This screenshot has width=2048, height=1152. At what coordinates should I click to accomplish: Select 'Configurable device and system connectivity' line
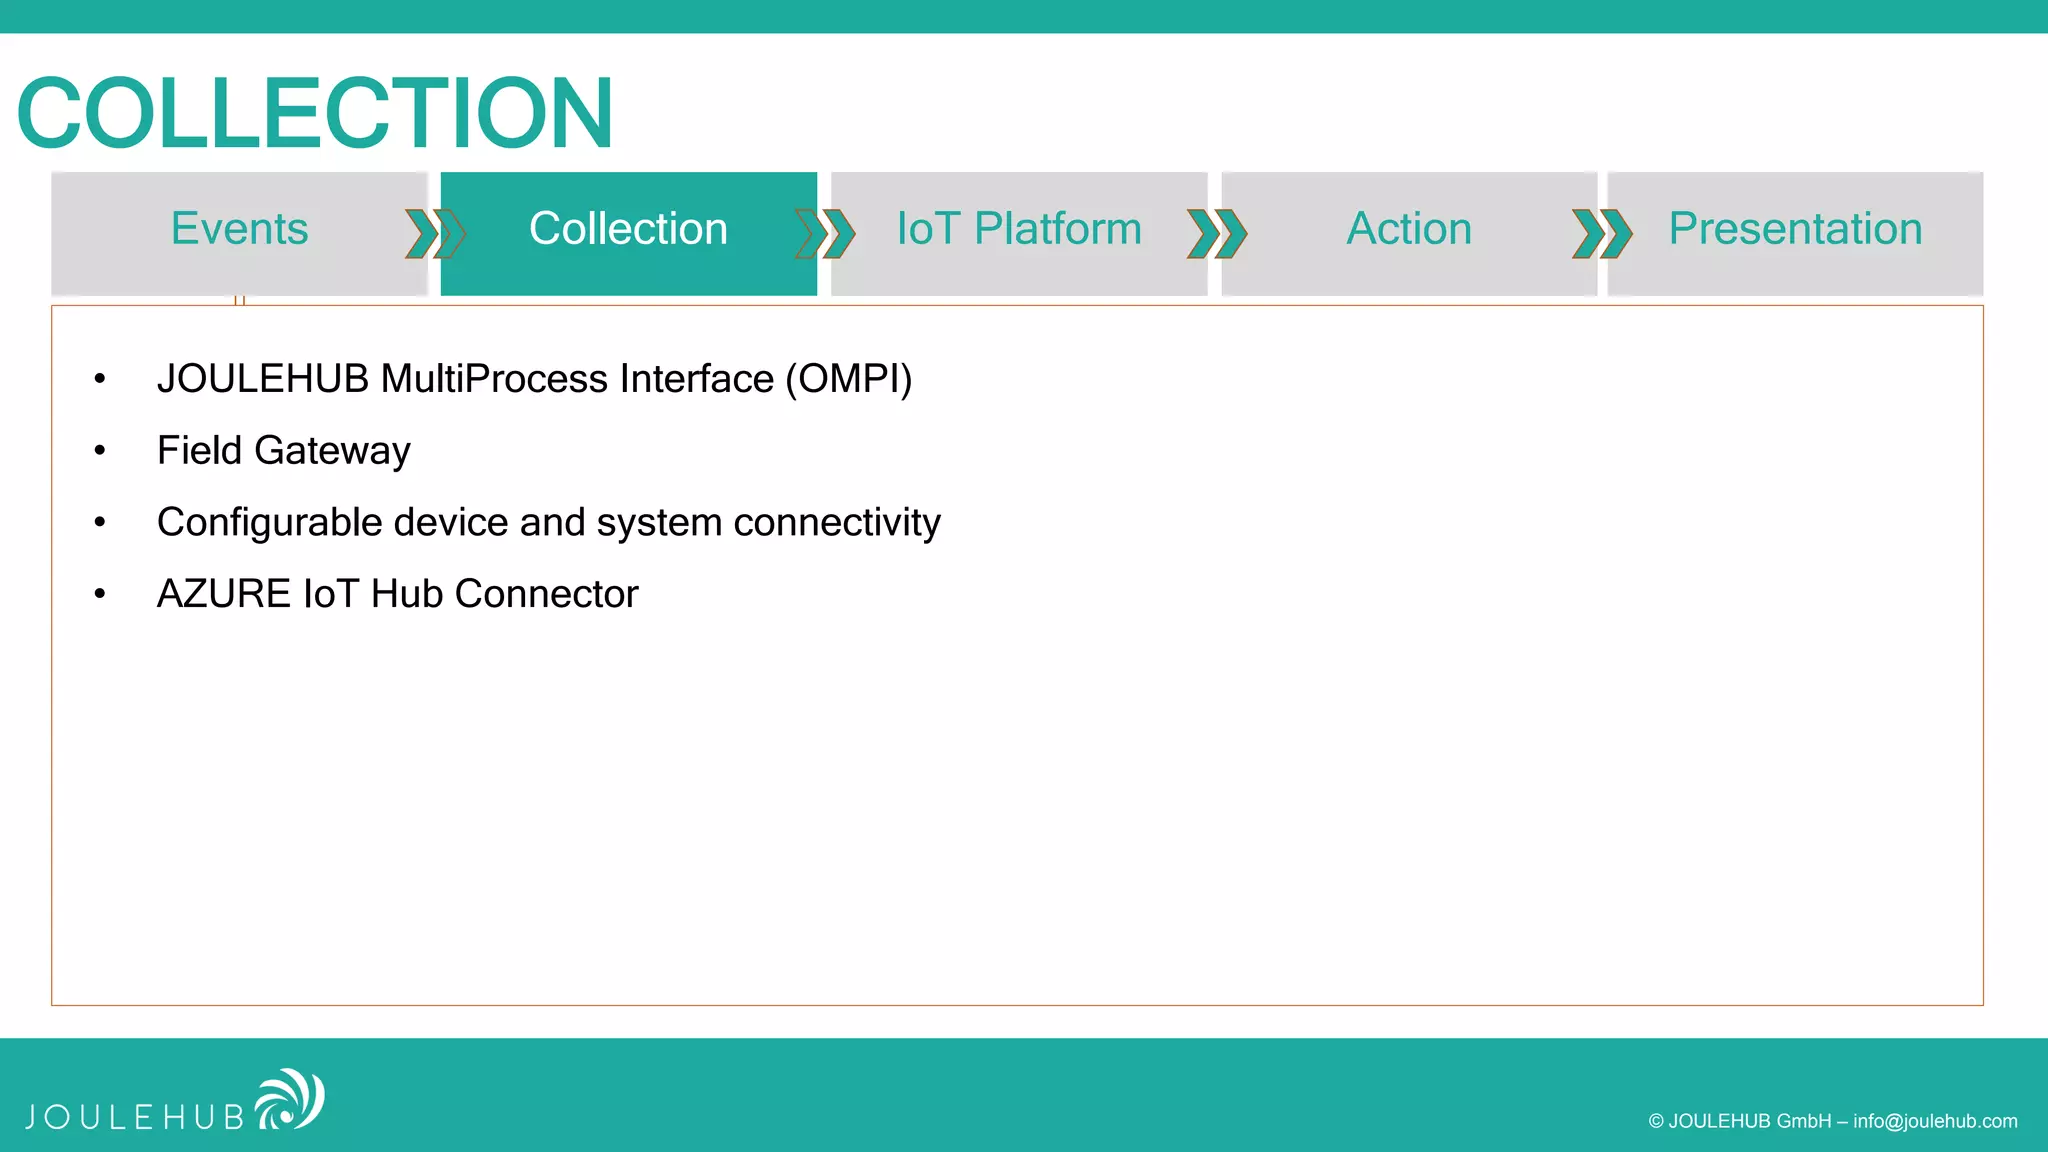[549, 523]
